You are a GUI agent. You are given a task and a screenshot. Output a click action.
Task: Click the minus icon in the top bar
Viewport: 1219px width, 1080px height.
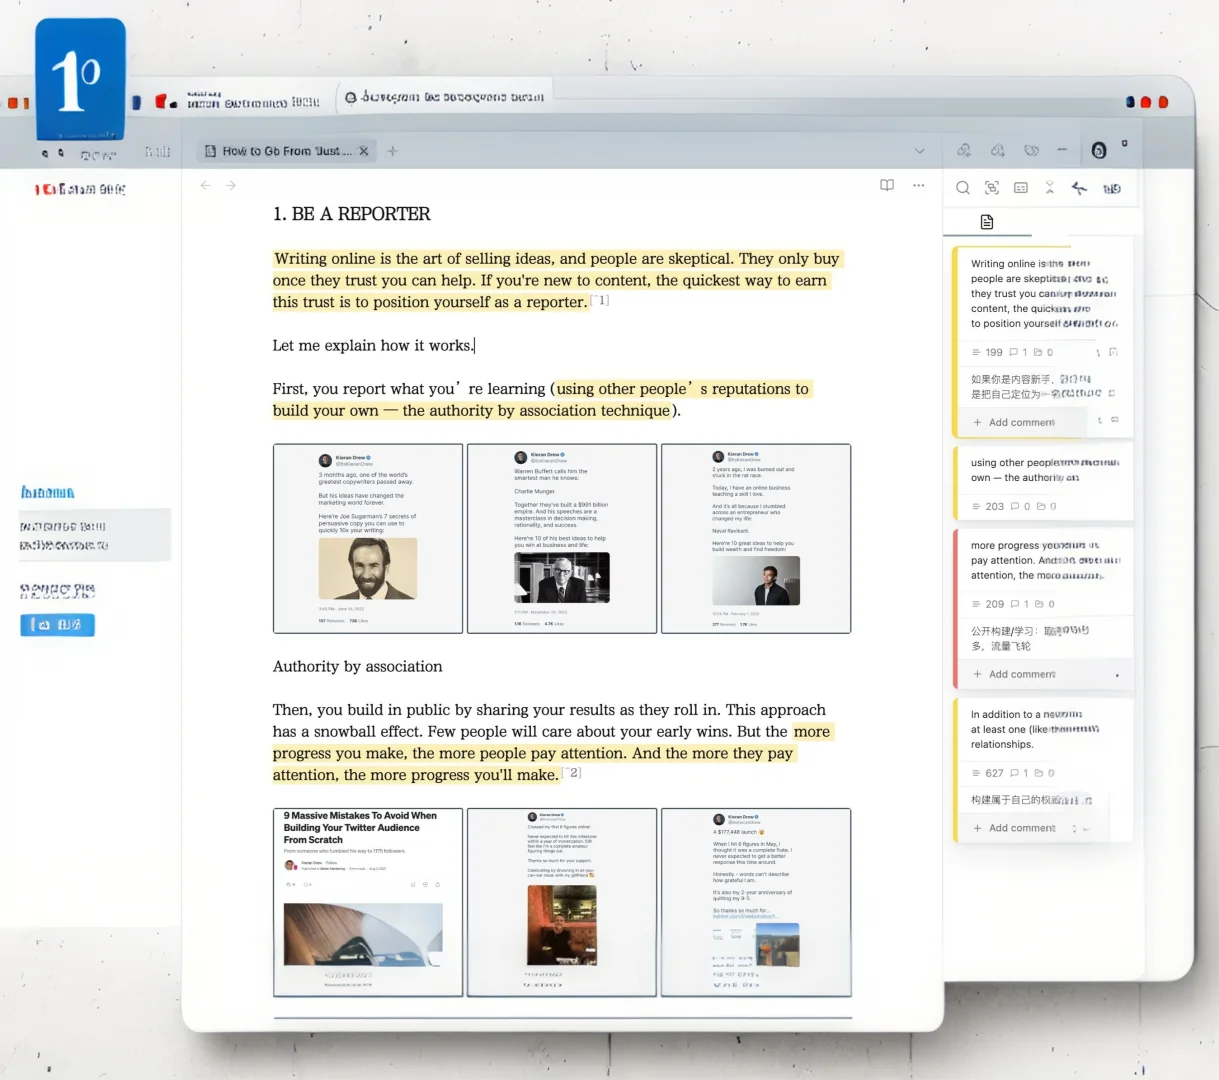pyautogui.click(x=1062, y=150)
